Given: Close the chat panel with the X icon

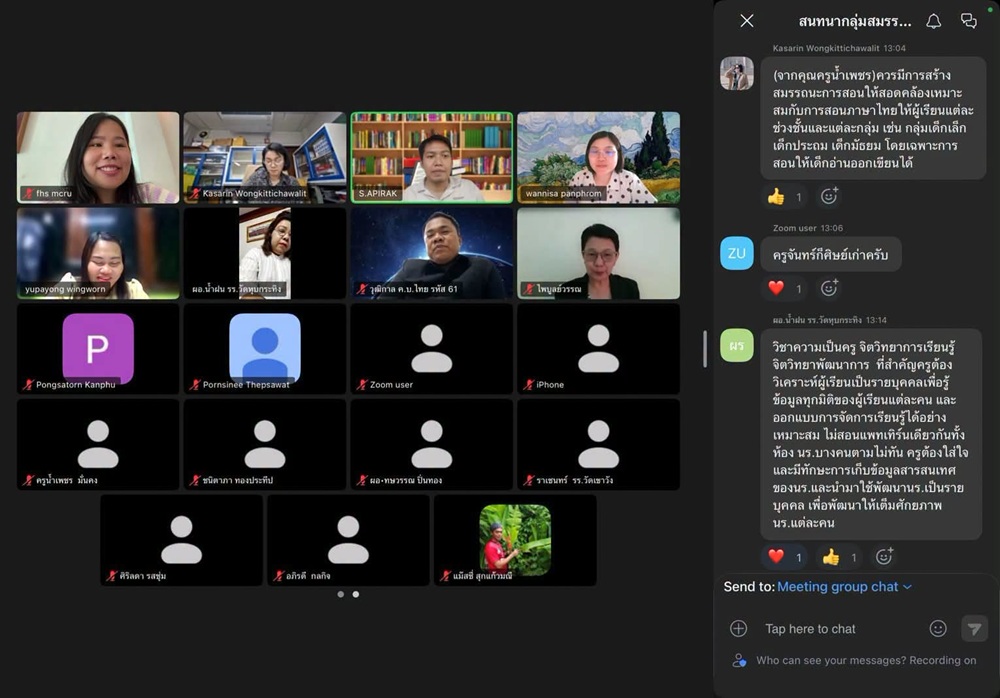Looking at the screenshot, I should [x=747, y=21].
